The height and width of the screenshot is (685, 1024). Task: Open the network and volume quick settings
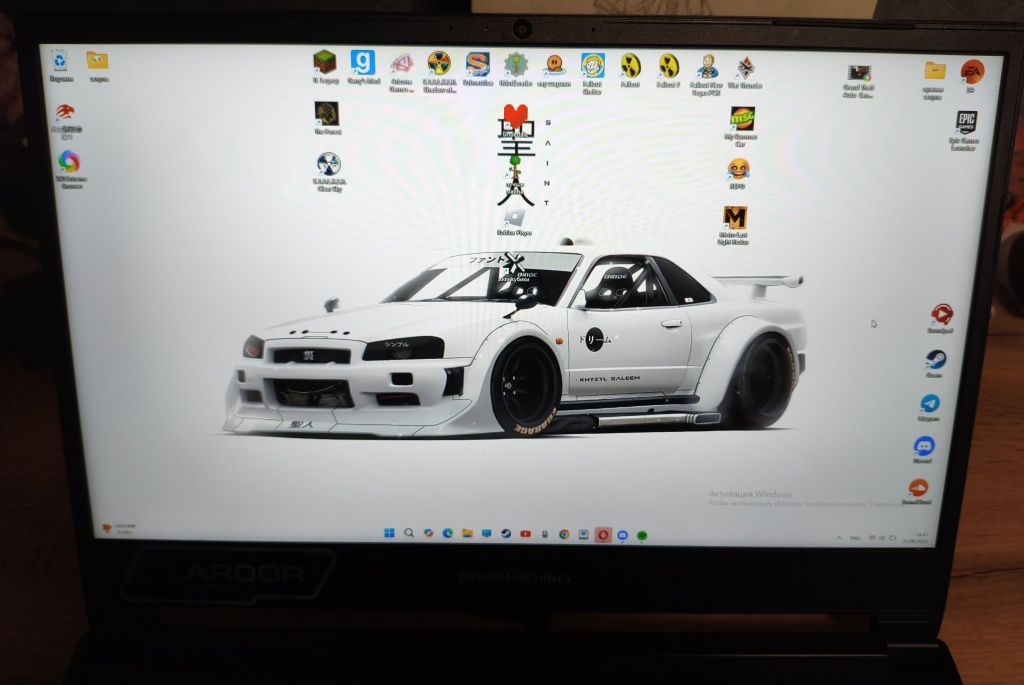(x=882, y=538)
